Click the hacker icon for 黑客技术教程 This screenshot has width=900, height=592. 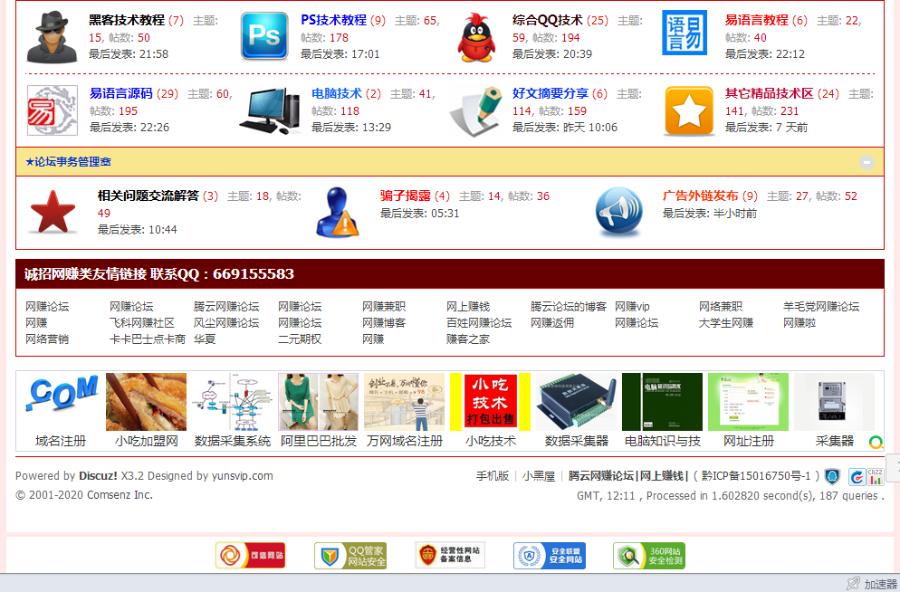pos(52,37)
